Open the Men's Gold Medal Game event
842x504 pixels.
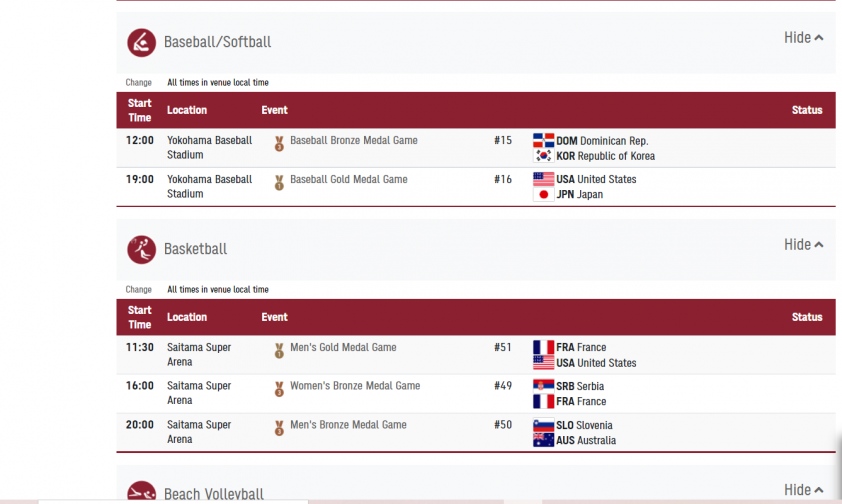click(x=343, y=347)
